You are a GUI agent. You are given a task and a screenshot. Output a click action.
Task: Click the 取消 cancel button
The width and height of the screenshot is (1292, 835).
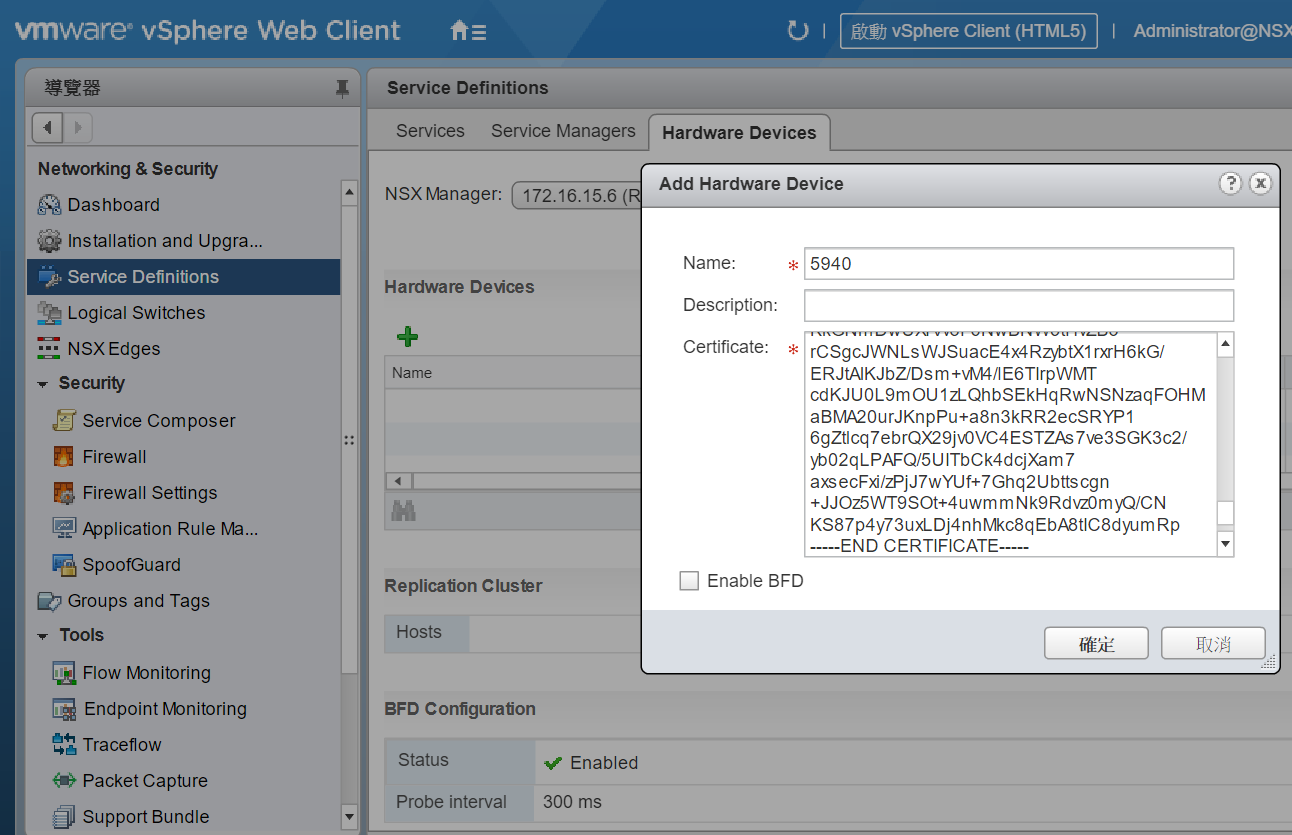tap(1213, 643)
